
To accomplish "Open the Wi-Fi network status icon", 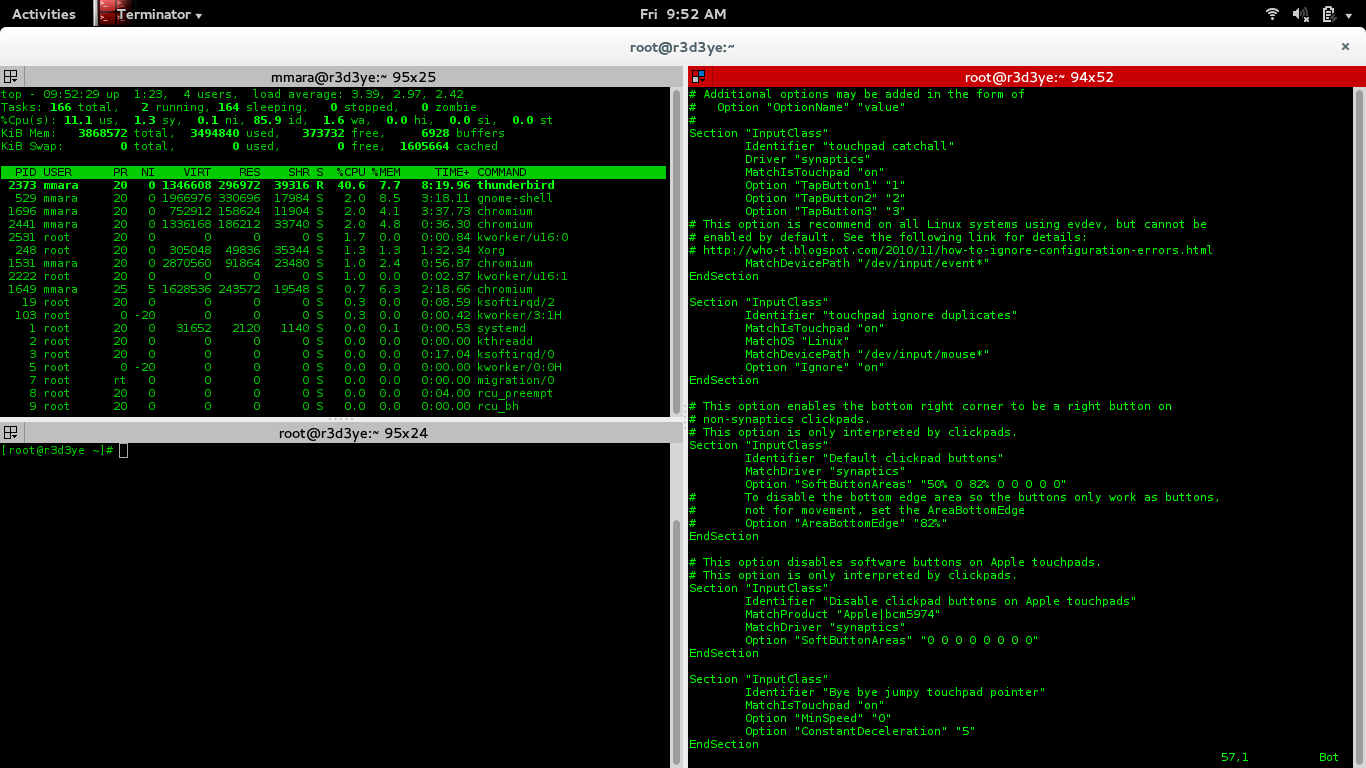I will tap(1273, 14).
